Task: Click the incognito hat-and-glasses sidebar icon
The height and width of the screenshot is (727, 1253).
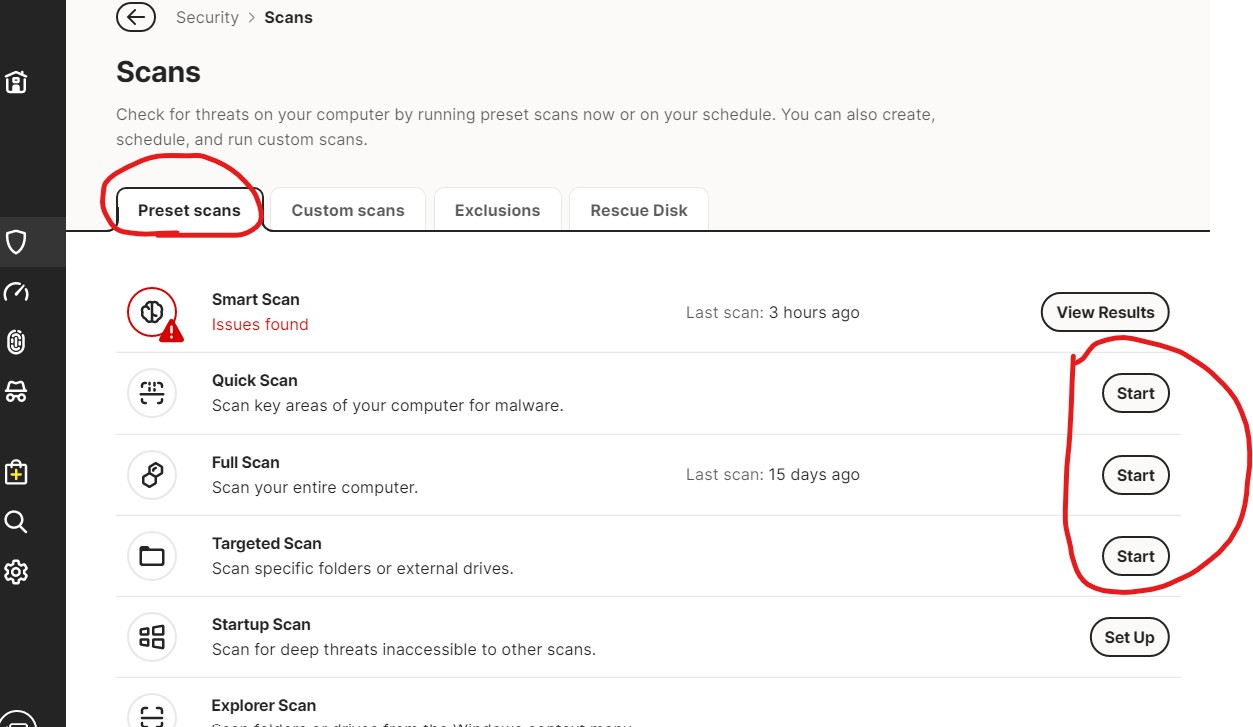Action: click(16, 392)
